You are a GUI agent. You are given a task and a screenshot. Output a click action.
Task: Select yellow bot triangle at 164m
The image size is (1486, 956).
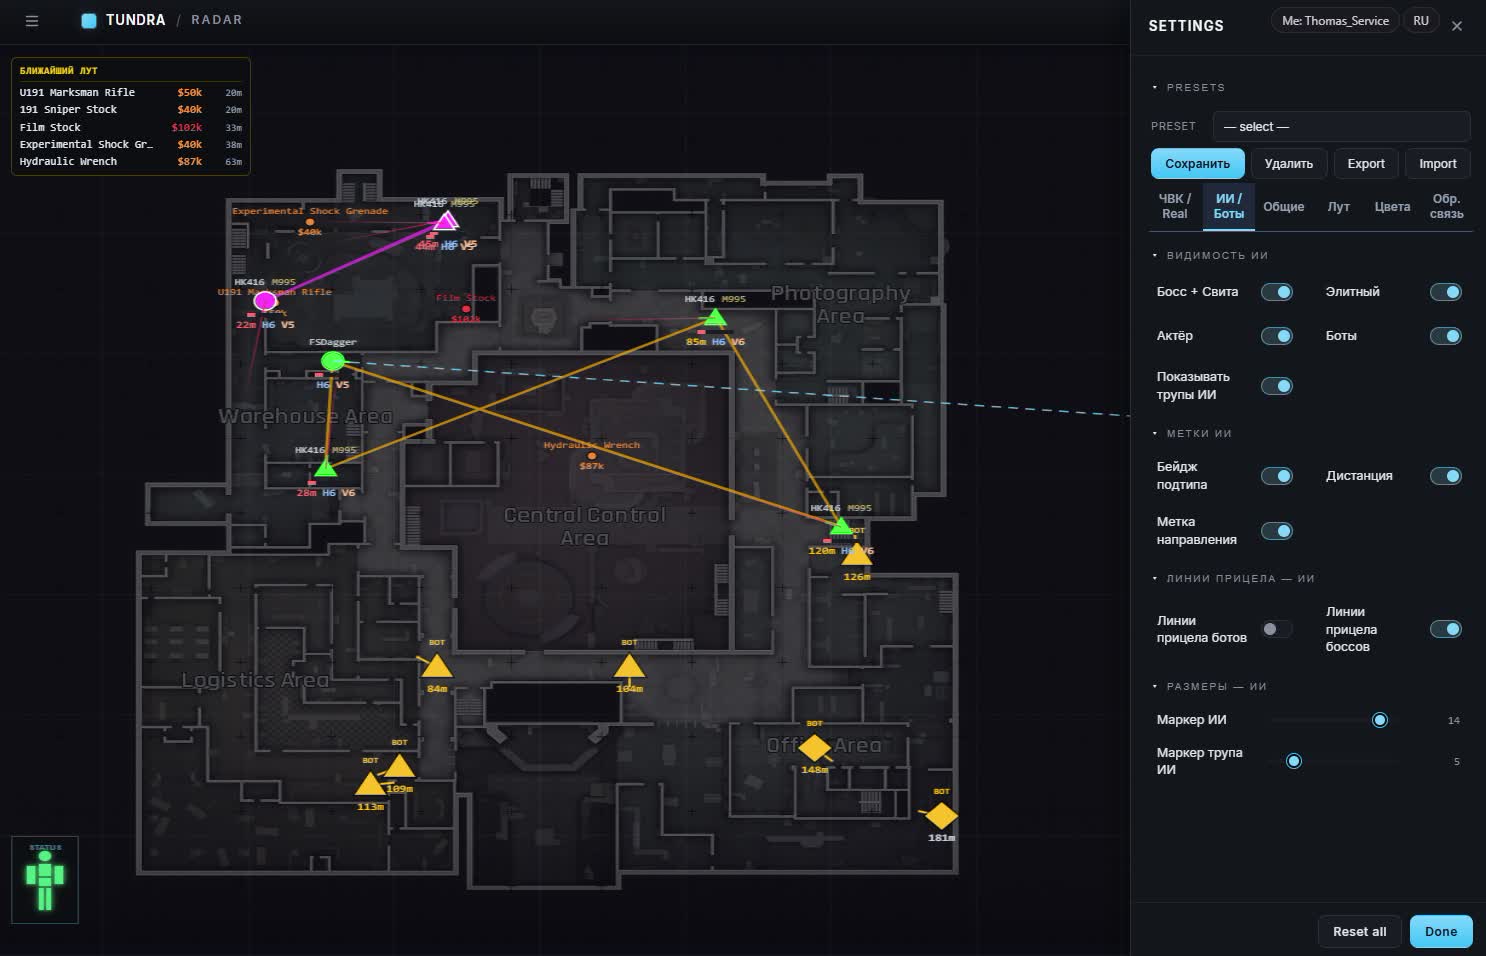(x=629, y=666)
